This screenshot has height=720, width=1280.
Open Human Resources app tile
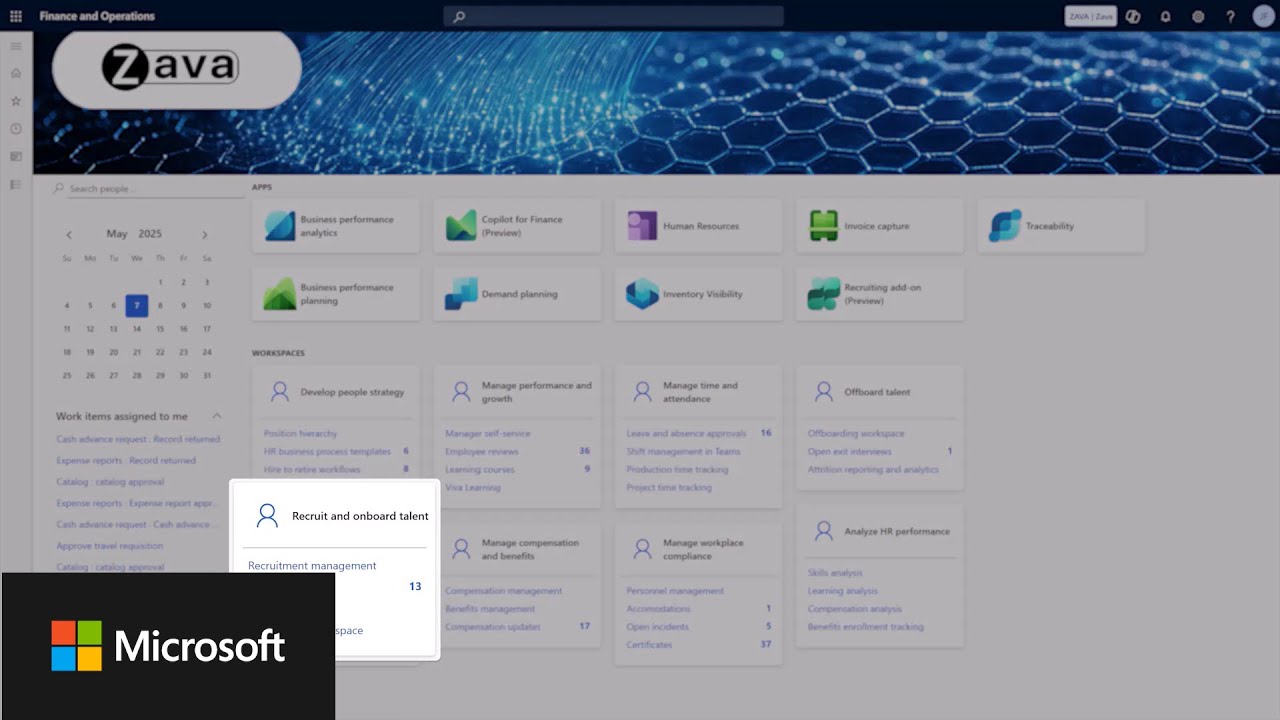(698, 226)
